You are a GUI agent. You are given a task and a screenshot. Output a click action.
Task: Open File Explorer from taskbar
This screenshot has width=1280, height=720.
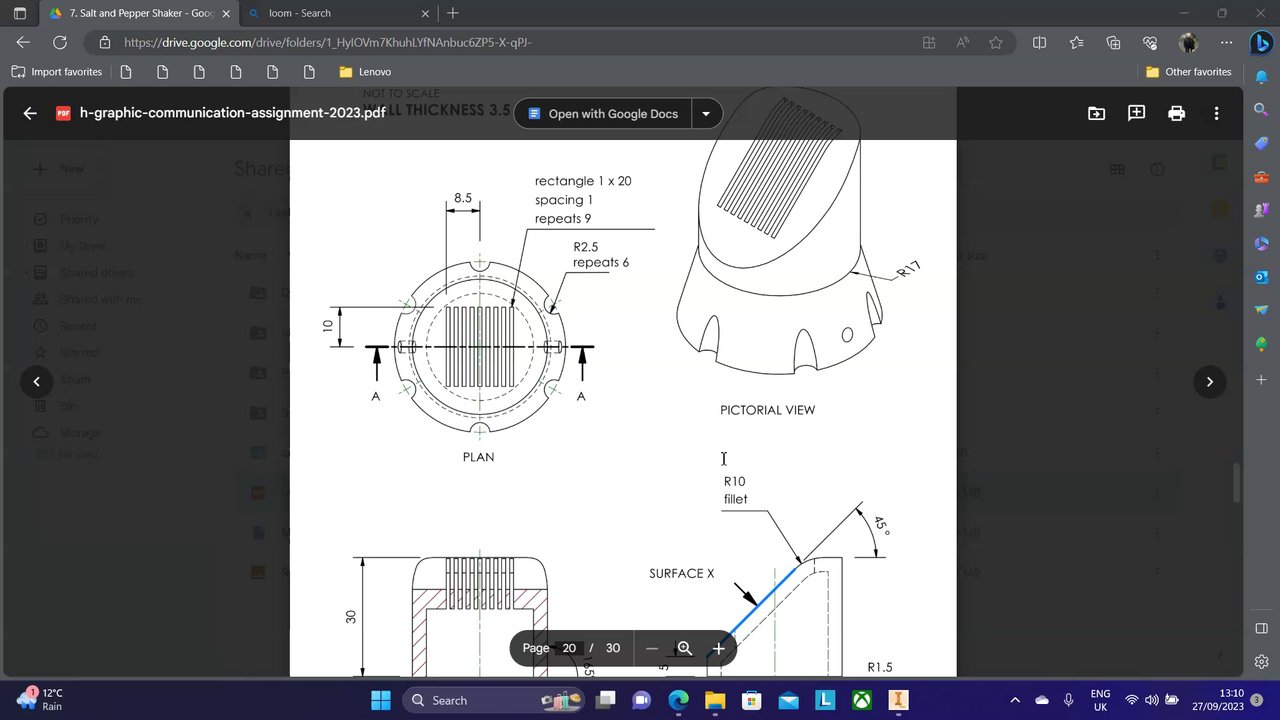[x=715, y=700]
